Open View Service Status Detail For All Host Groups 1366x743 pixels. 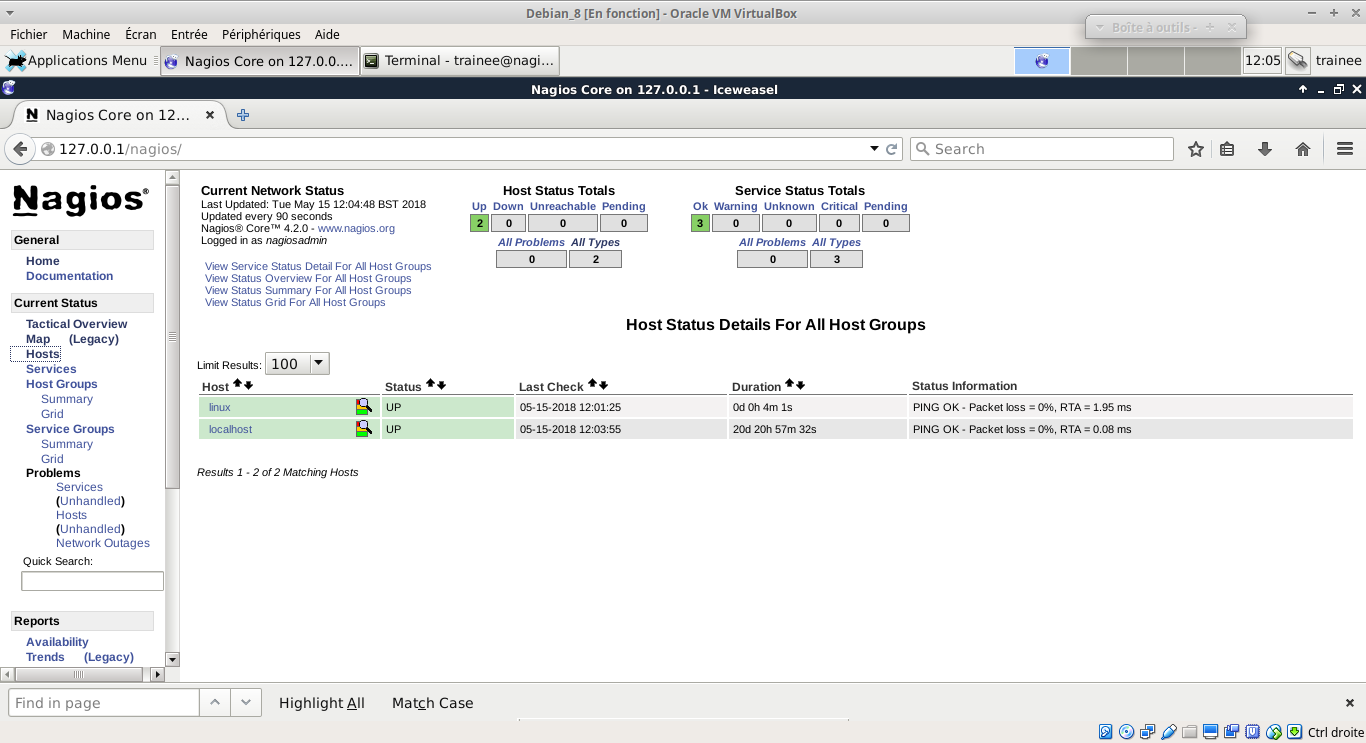(318, 266)
